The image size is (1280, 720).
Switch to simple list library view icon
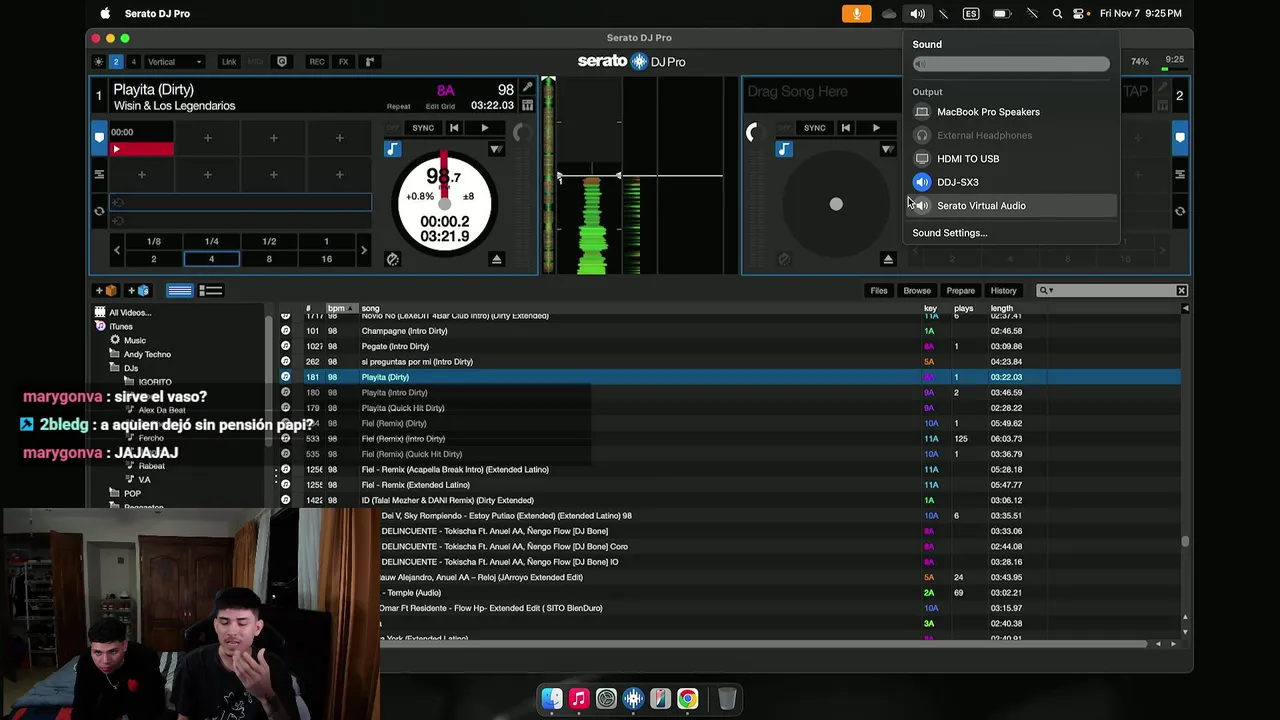tap(180, 290)
